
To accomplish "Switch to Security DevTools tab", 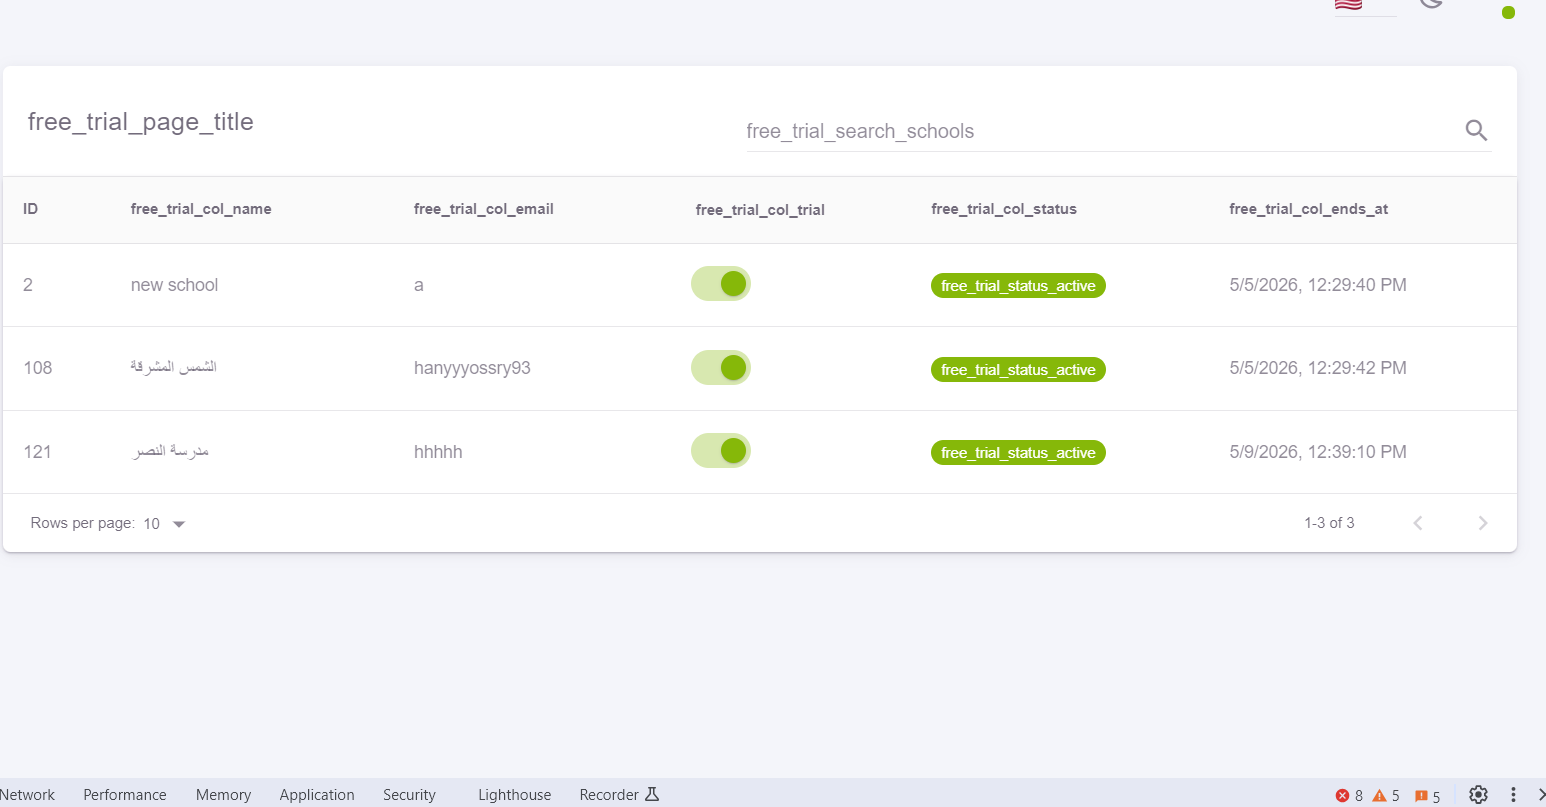I will tap(409, 795).
